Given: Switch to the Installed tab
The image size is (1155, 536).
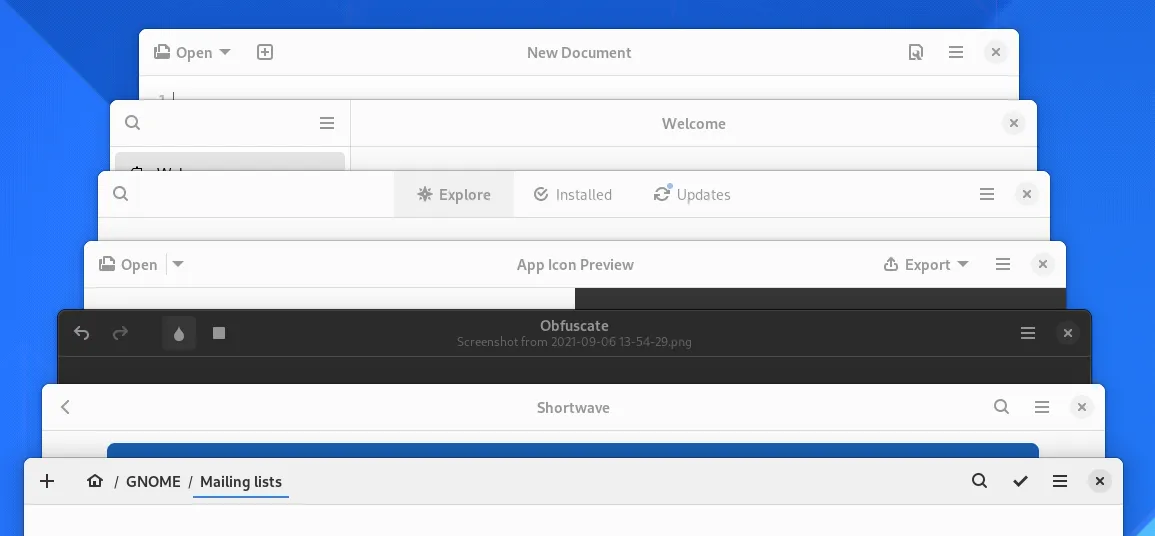Looking at the screenshot, I should 572,194.
